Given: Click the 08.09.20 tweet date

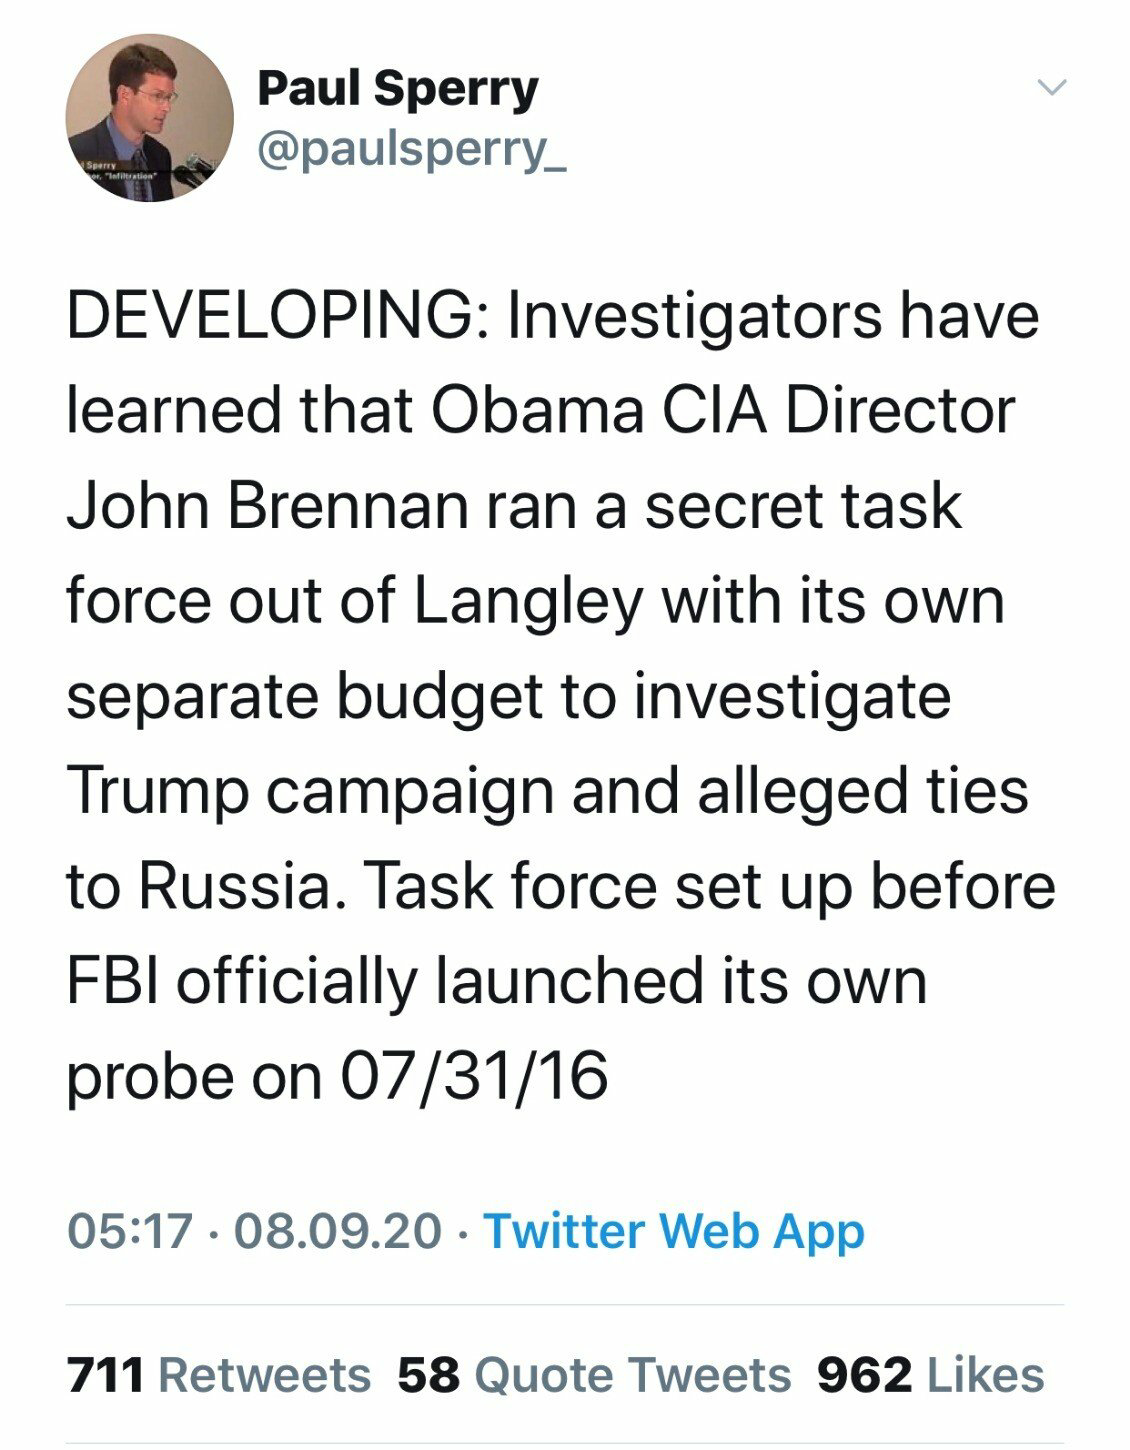Looking at the screenshot, I should click(336, 1230).
